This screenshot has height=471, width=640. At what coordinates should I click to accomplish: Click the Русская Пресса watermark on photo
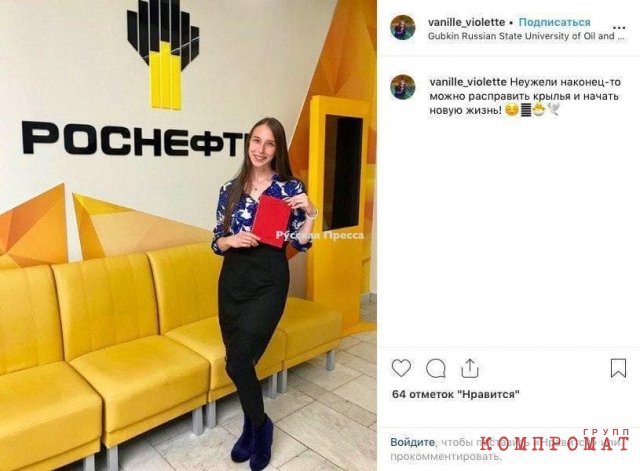pyautogui.click(x=320, y=235)
